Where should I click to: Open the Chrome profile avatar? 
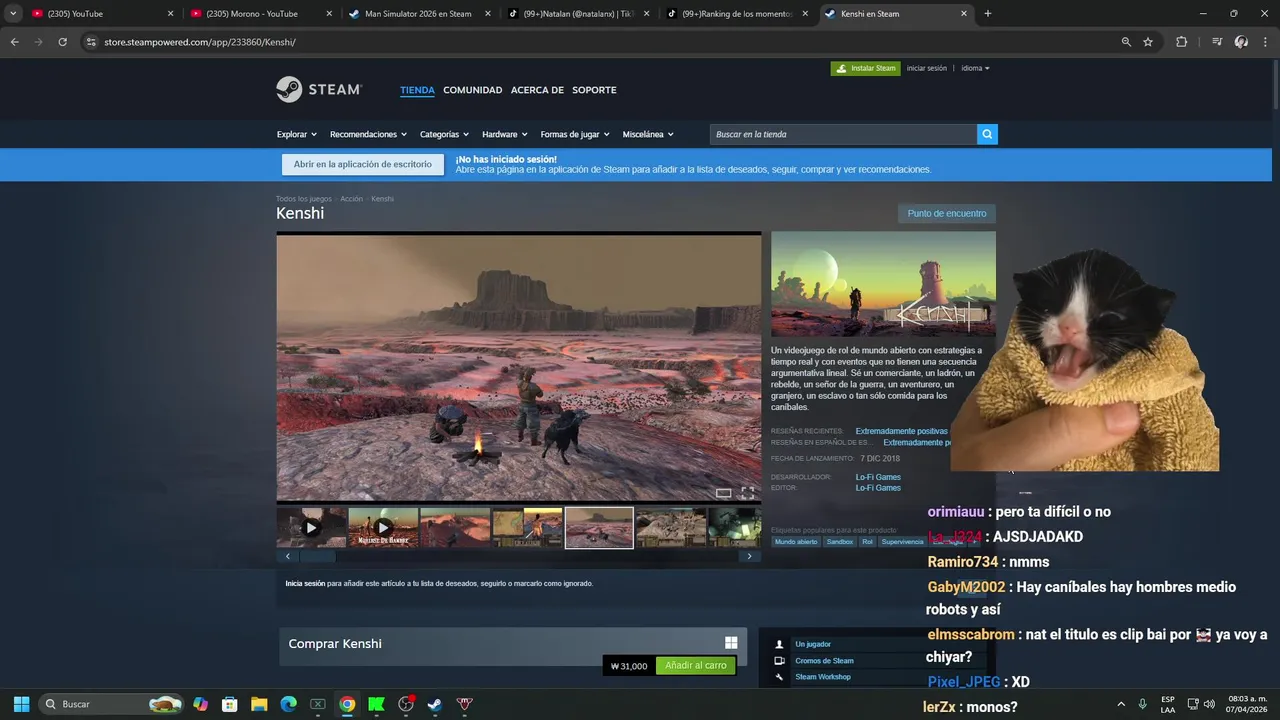click(1241, 42)
